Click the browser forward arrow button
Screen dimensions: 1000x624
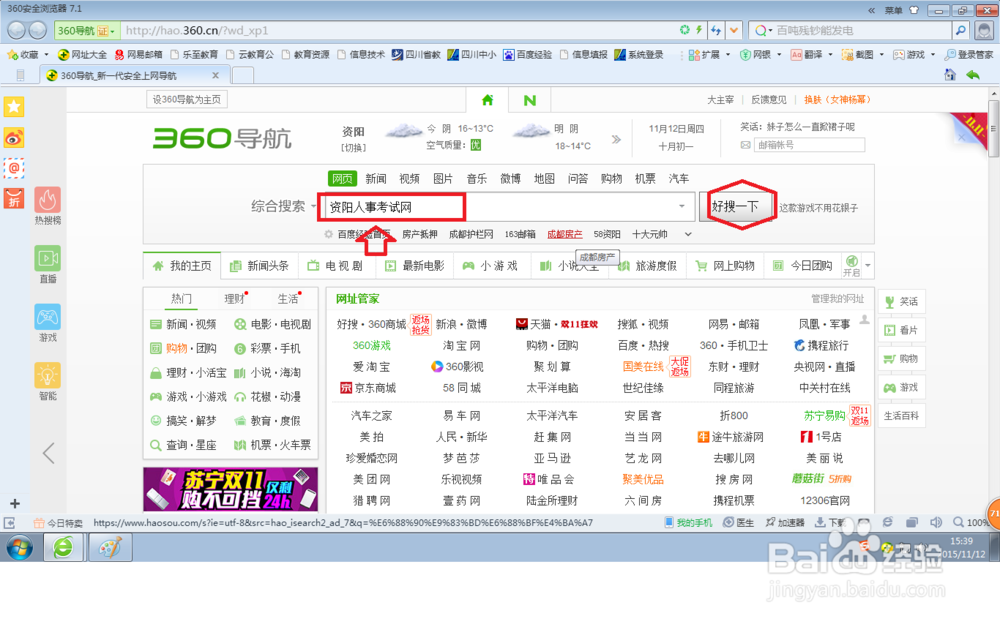coord(38,30)
